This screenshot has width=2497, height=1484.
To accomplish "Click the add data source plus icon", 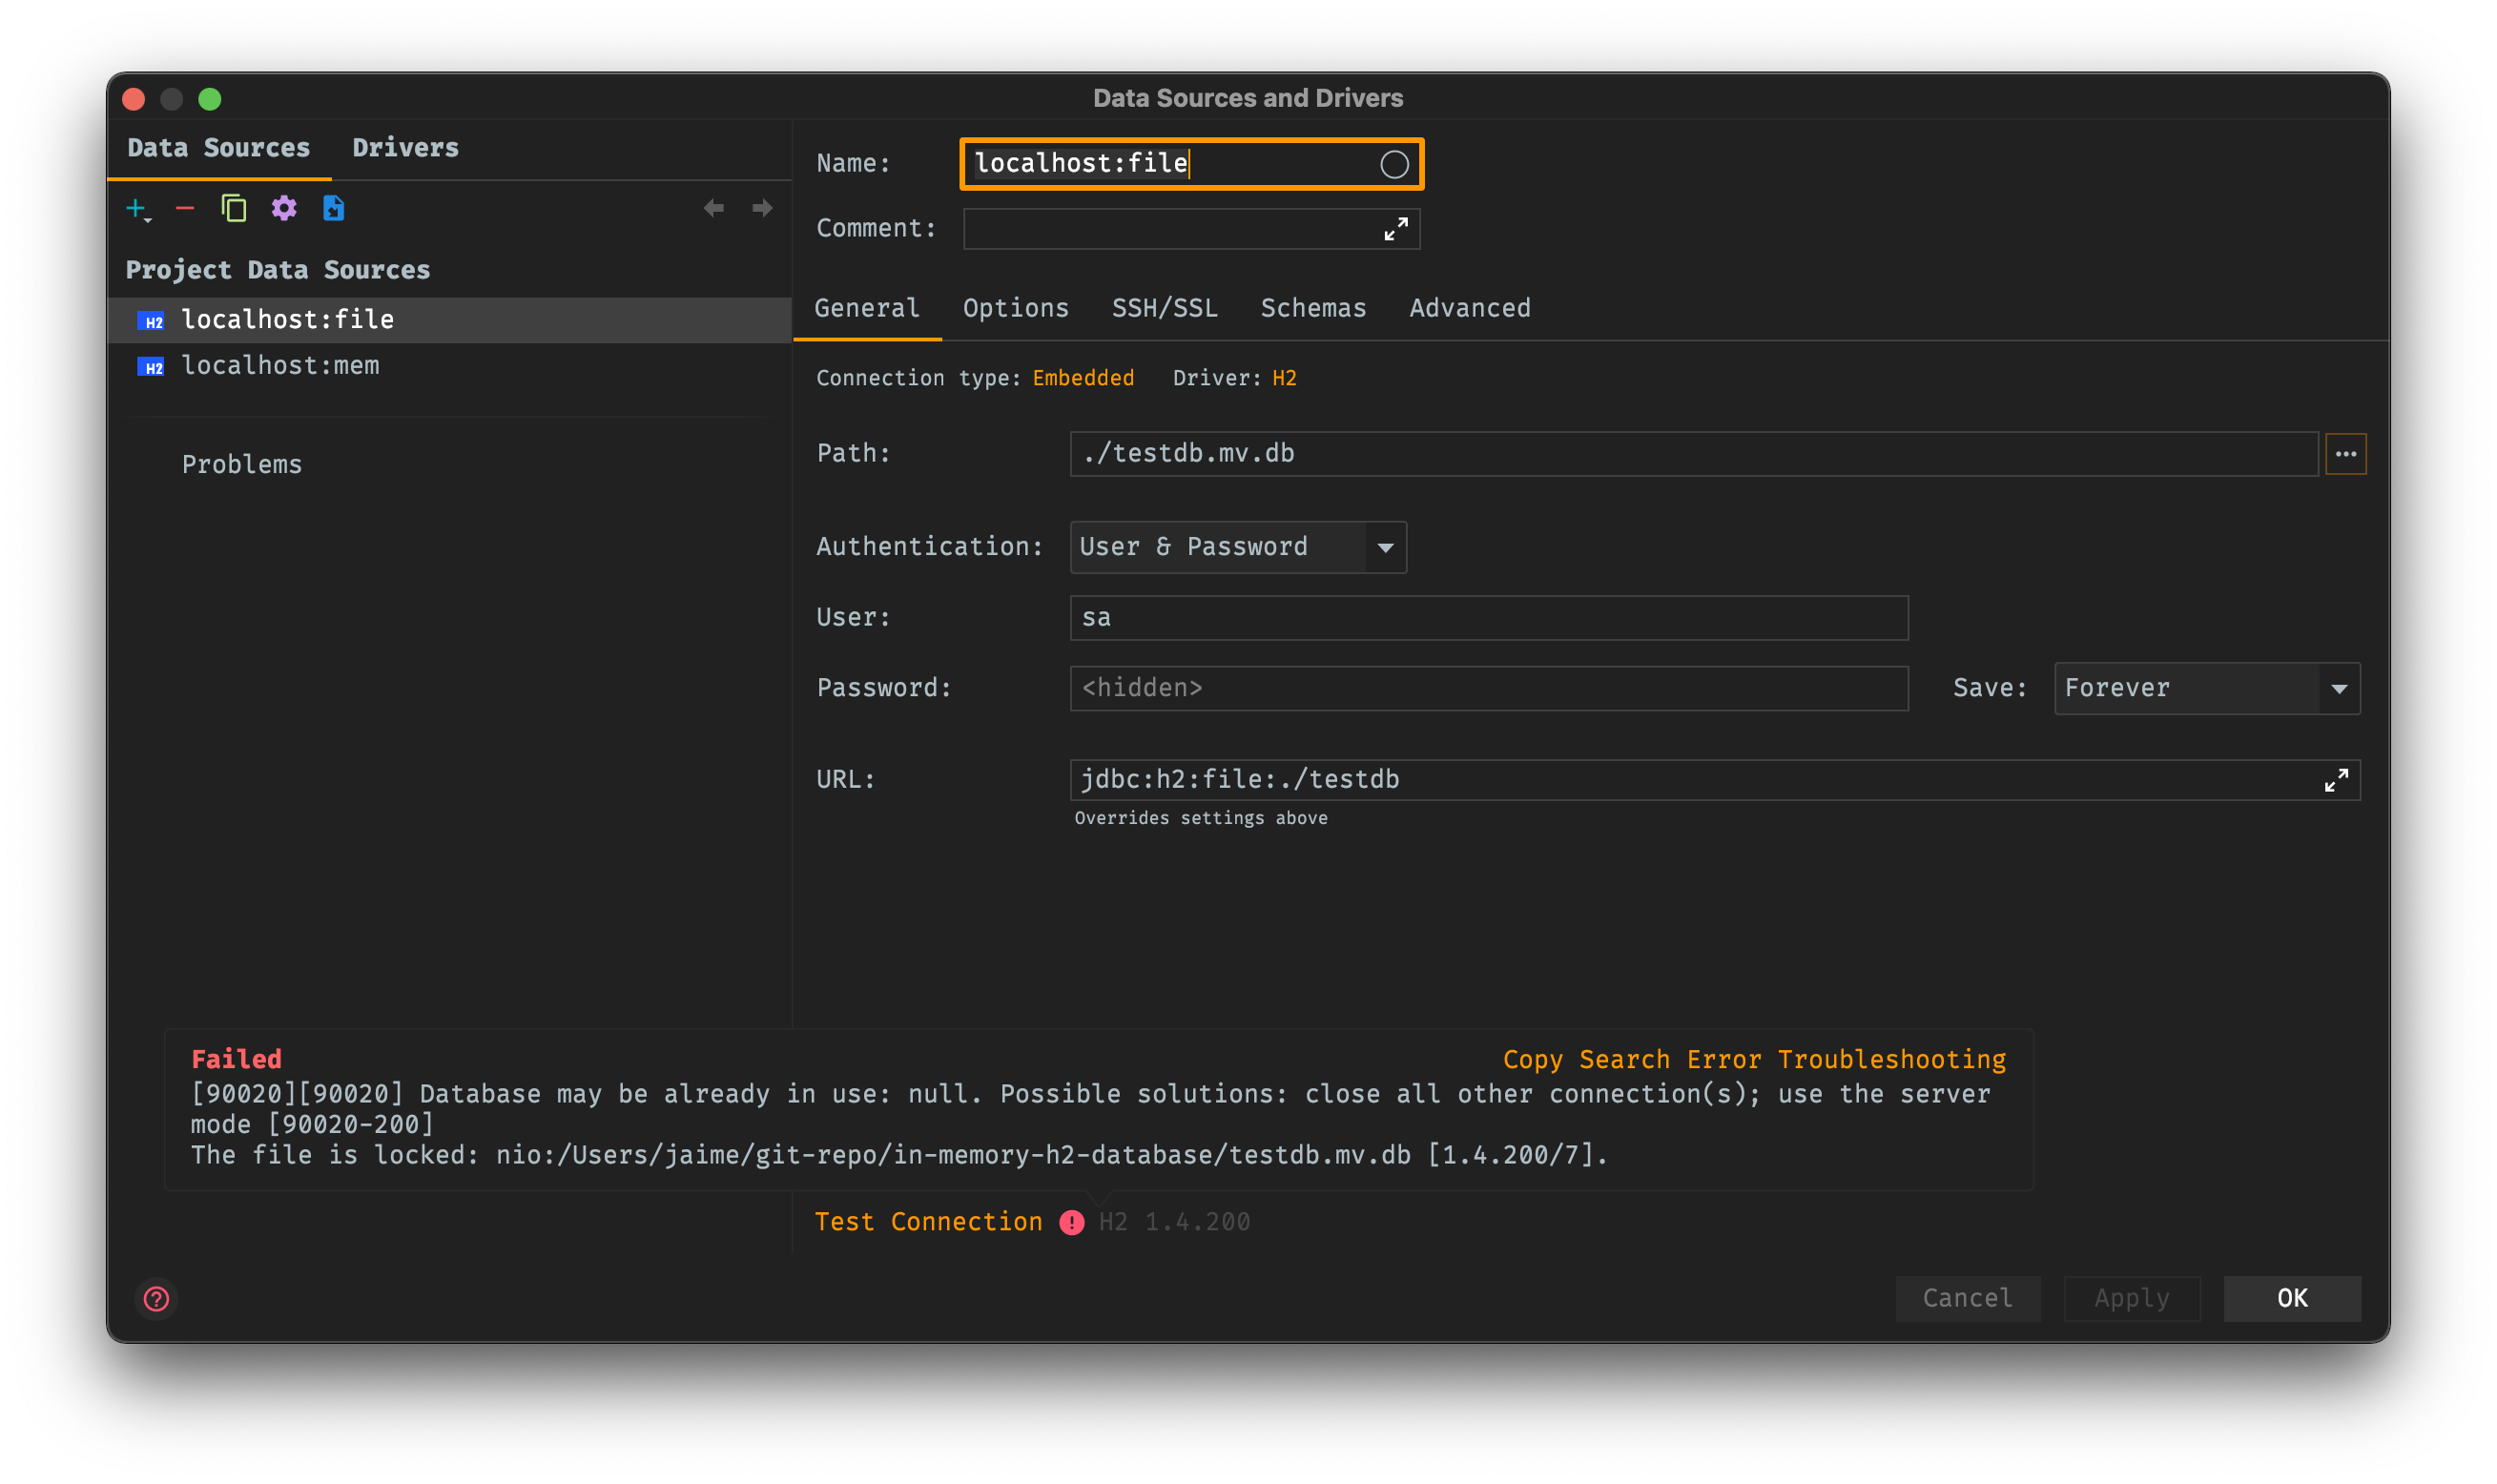I will pyautogui.click(x=136, y=208).
